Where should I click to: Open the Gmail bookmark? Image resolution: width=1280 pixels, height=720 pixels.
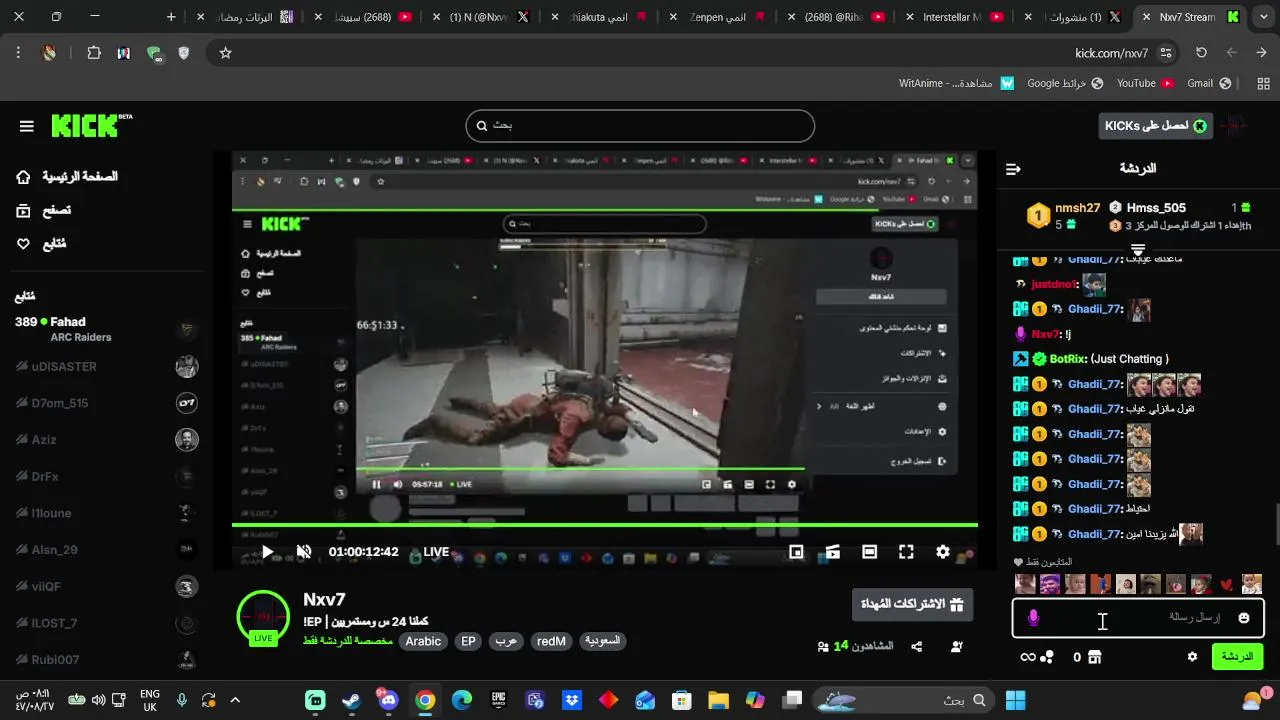(1209, 84)
